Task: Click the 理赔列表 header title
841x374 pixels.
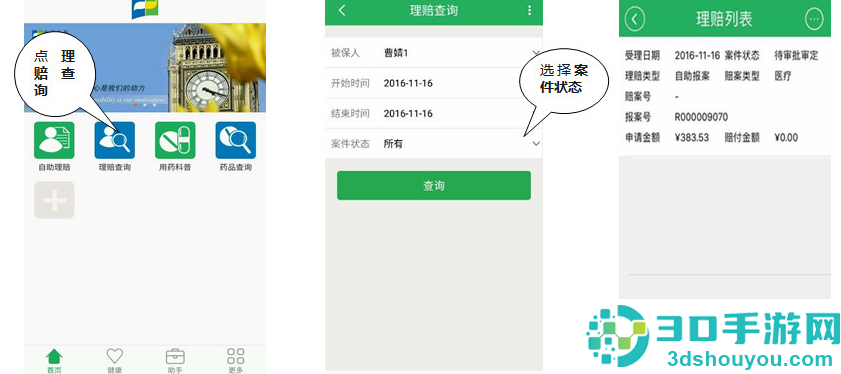Action: [724, 19]
